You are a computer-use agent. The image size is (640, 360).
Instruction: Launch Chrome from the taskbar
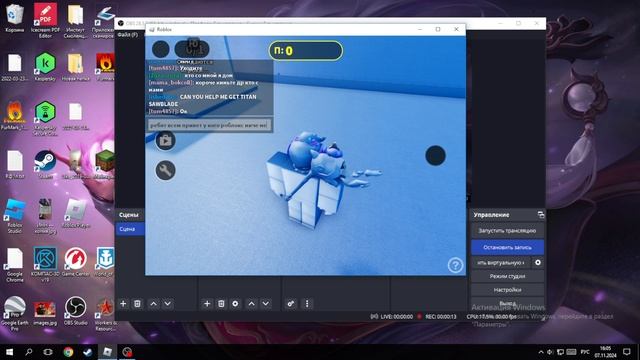(68, 352)
